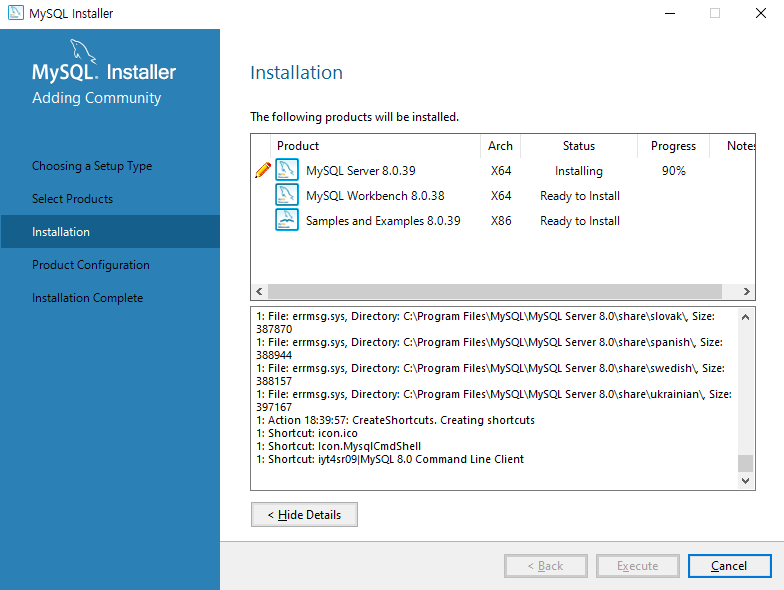
Task: Select the MySQL Server 8.0.39 row name
Action: click(360, 171)
